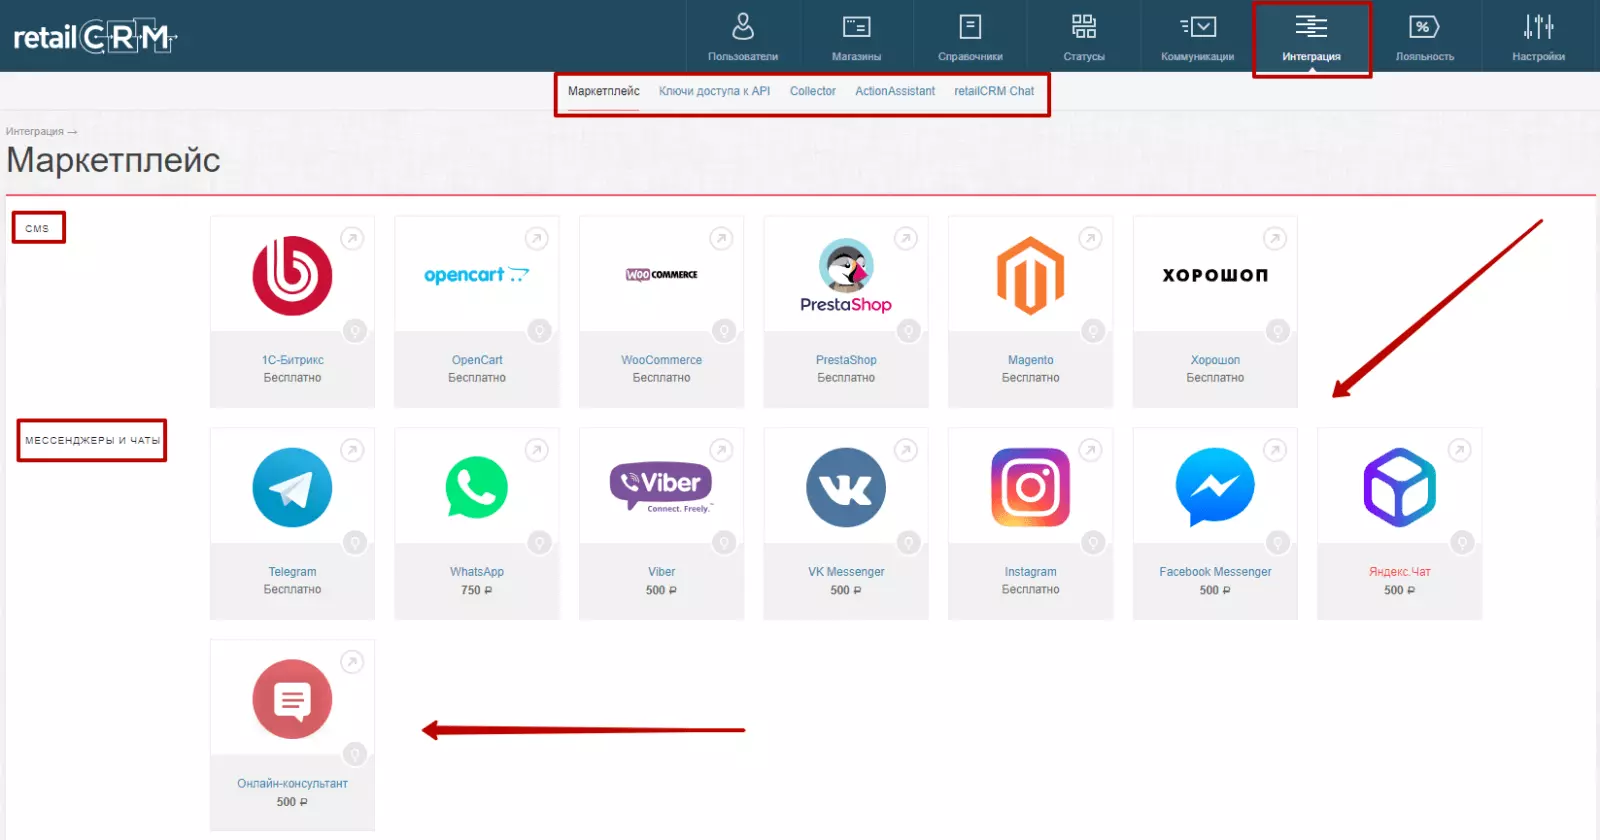Click the "МЕССЕНДЖЕРЫ И ЧАТЫ" category label
The image size is (1600, 840).
(92, 440)
